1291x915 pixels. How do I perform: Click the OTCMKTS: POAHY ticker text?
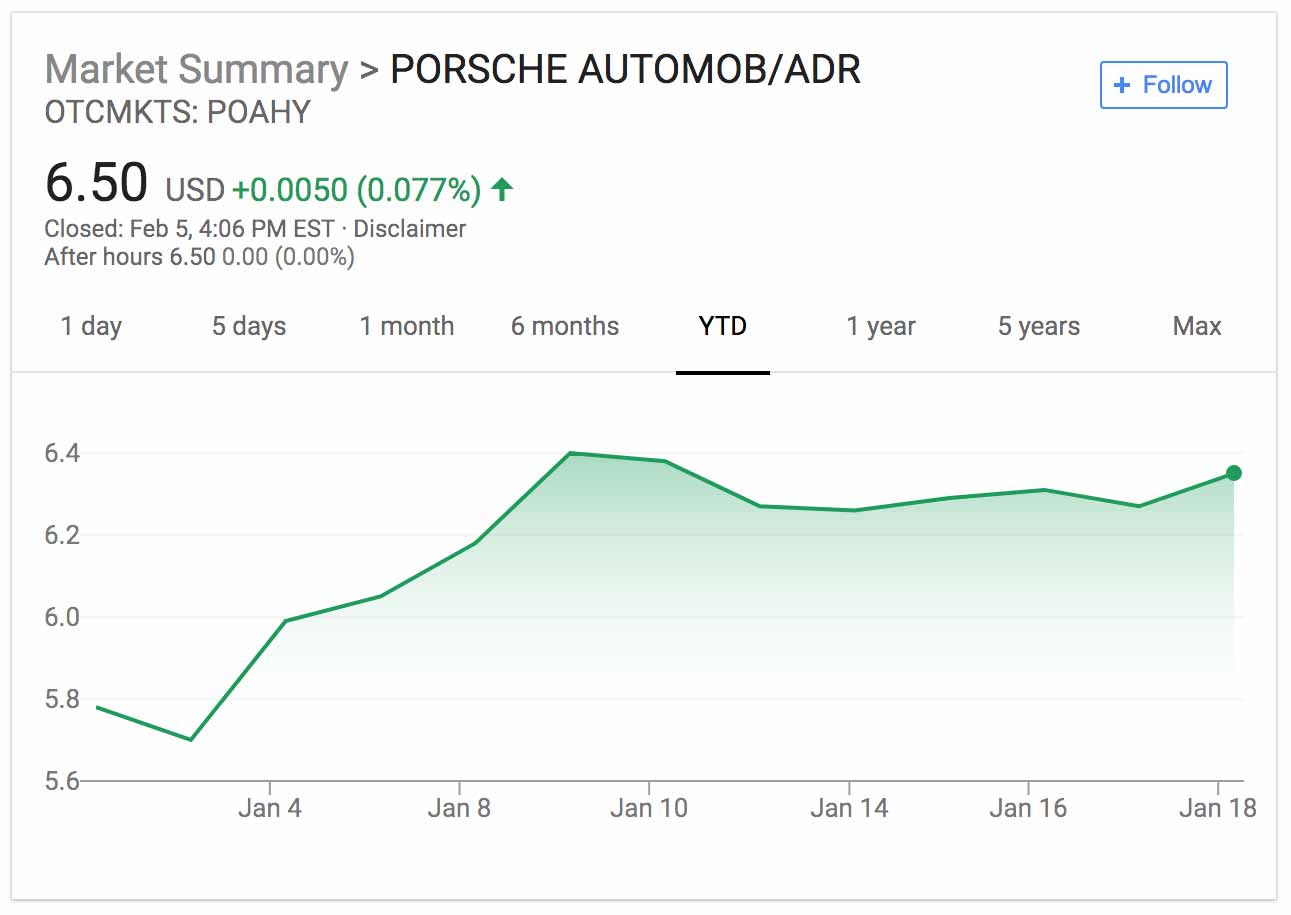tap(177, 112)
